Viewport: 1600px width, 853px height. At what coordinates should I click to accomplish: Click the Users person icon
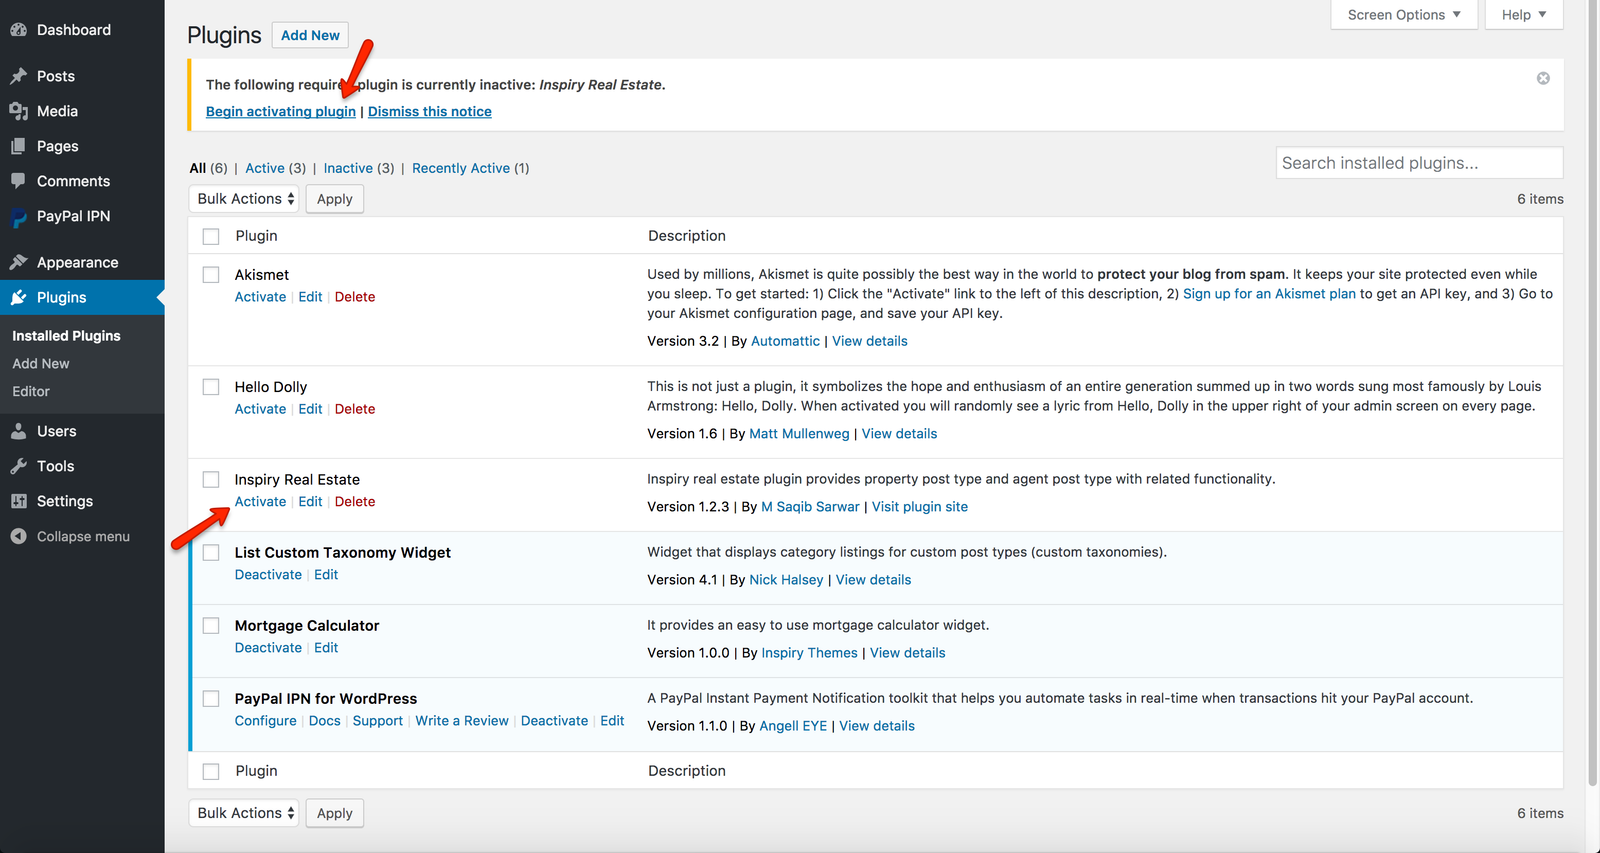18,431
